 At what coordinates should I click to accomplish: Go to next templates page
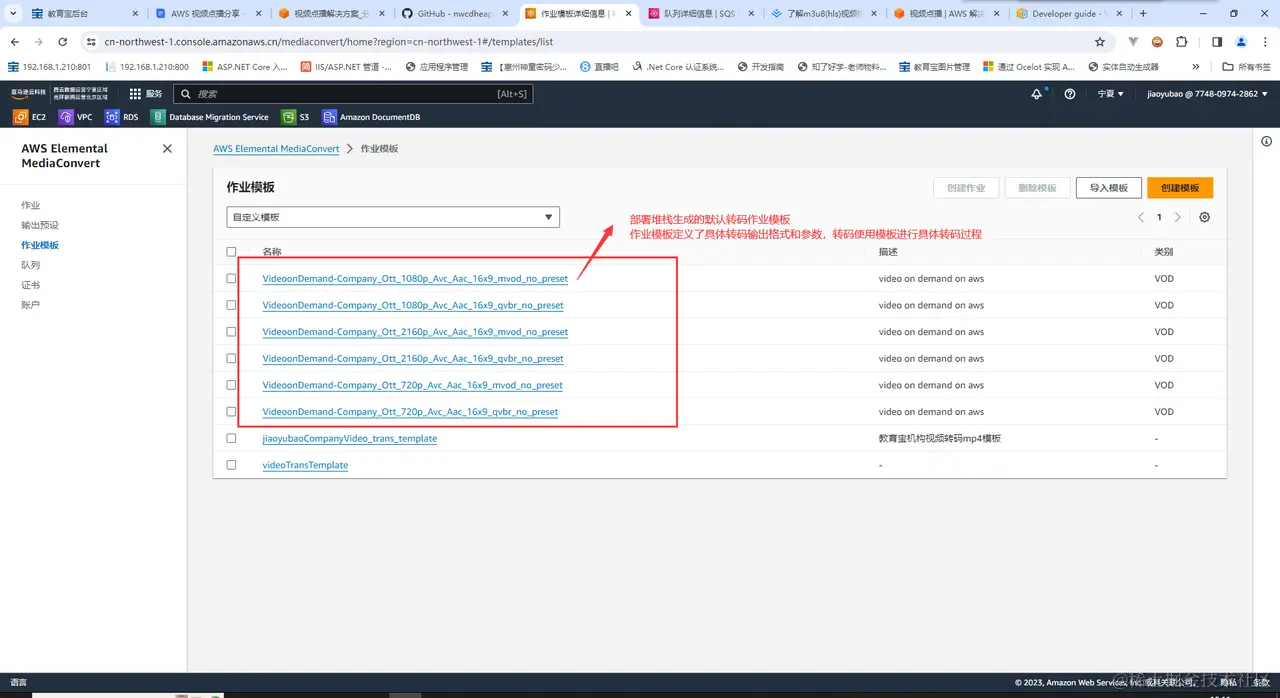(x=1177, y=217)
